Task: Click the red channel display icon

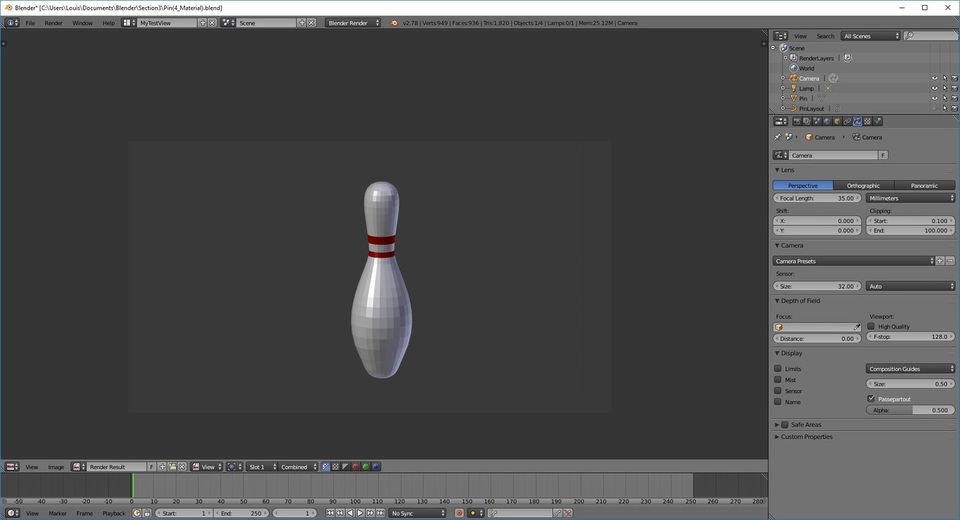Action: click(355, 467)
